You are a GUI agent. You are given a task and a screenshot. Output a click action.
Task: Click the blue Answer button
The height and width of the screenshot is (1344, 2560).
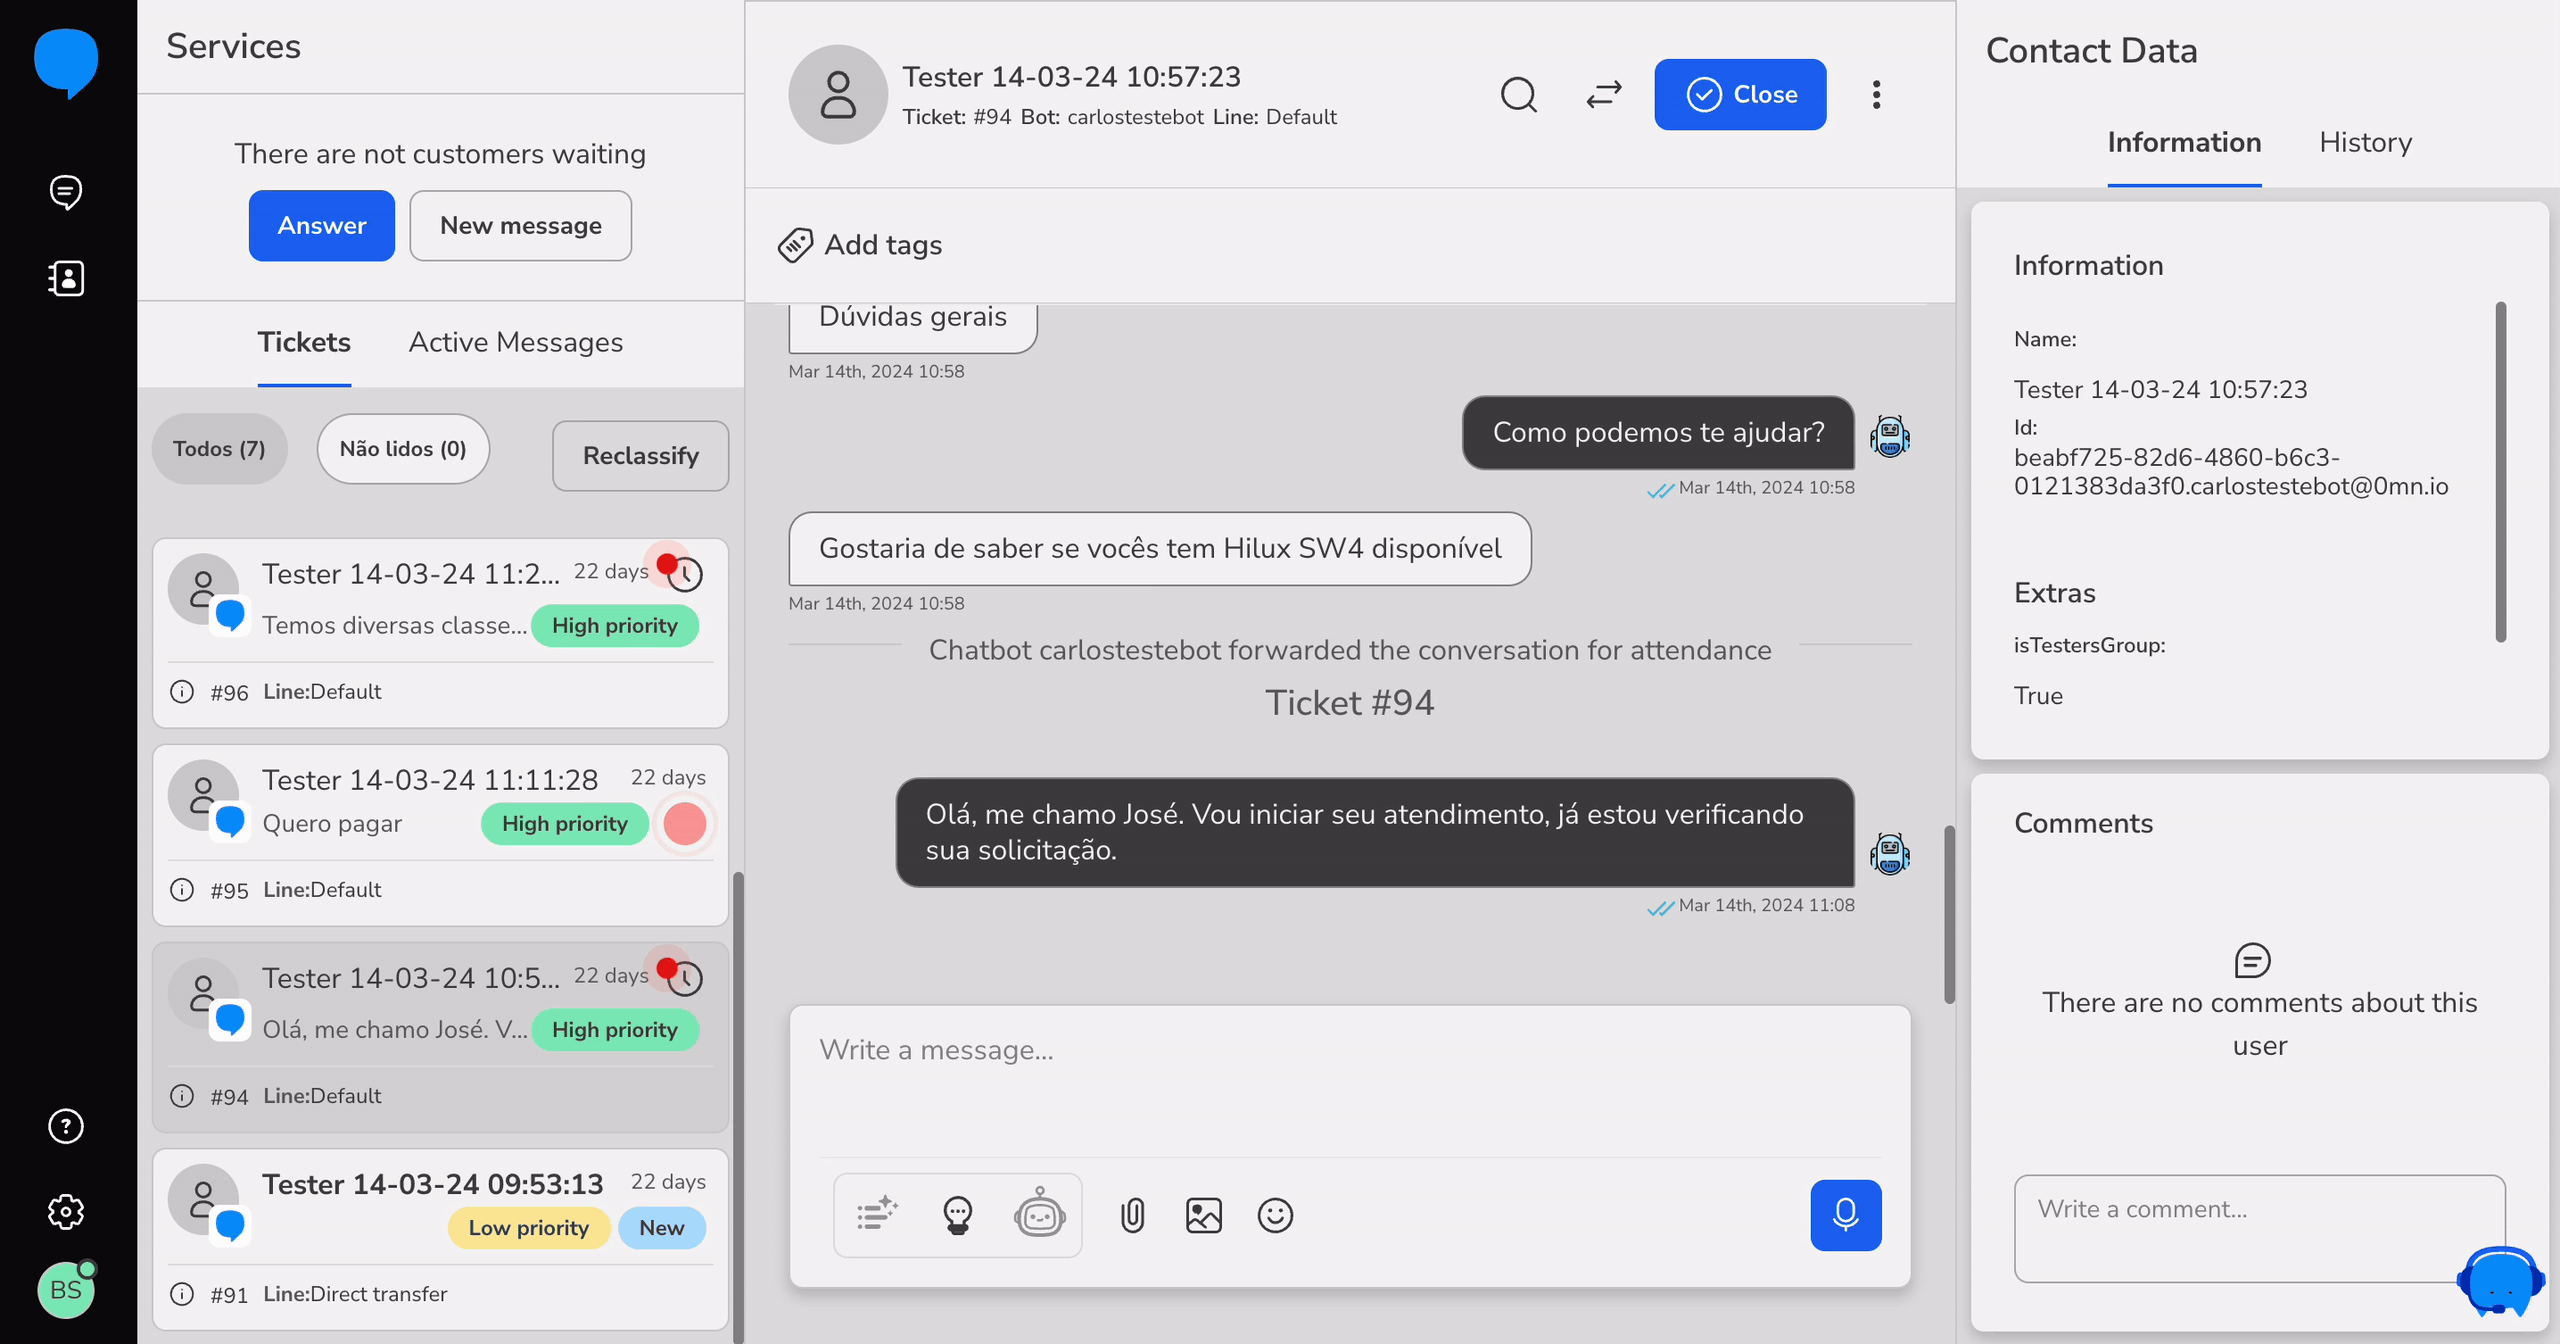click(x=321, y=226)
